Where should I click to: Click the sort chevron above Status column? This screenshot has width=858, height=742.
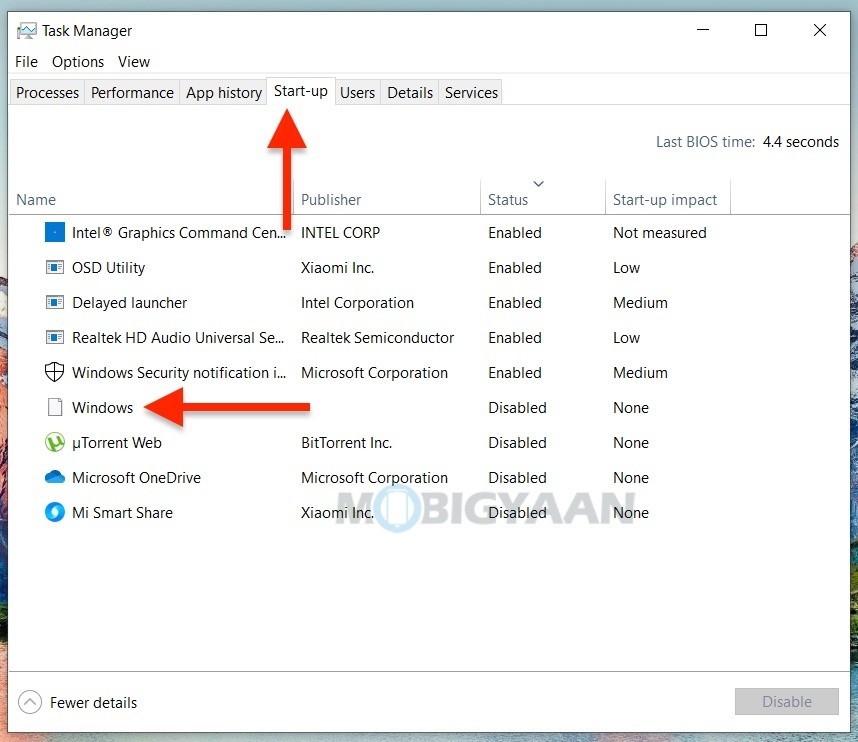538,184
